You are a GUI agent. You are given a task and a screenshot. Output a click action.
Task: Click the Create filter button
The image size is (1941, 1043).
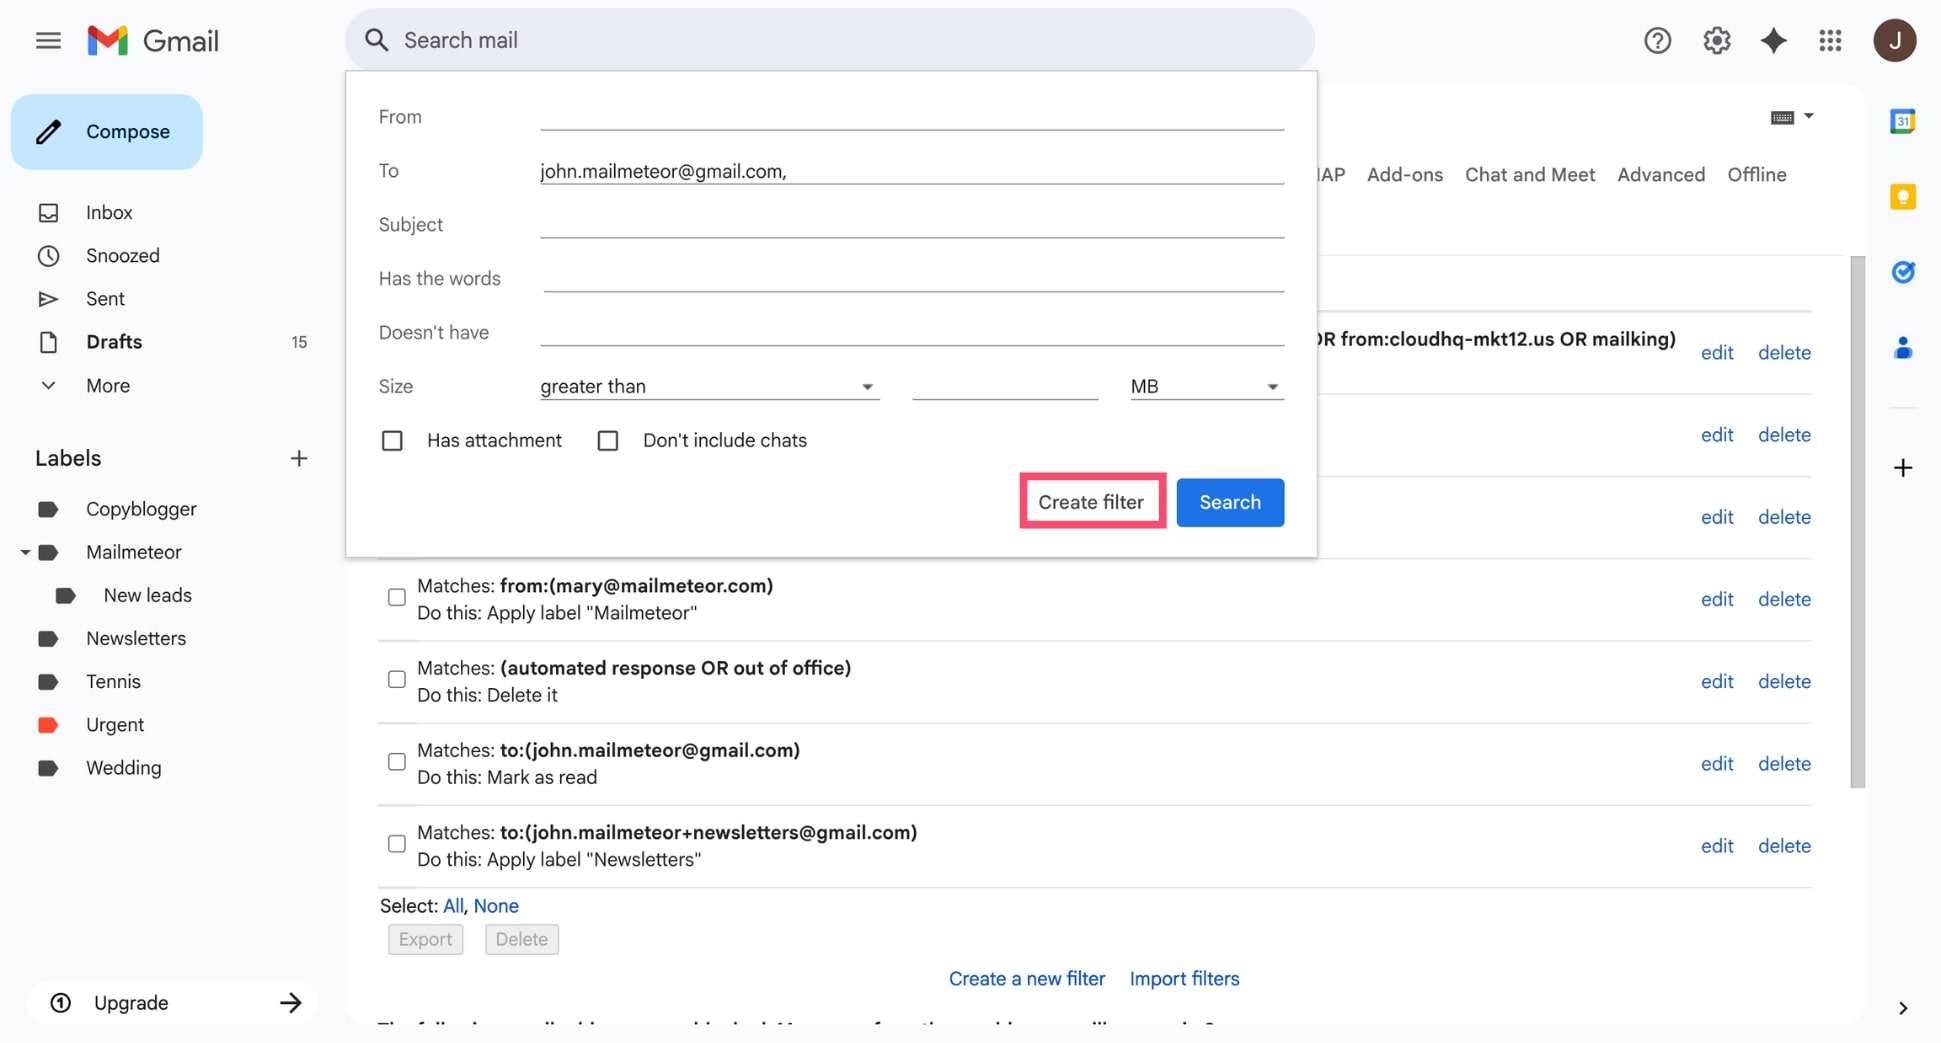(x=1091, y=502)
